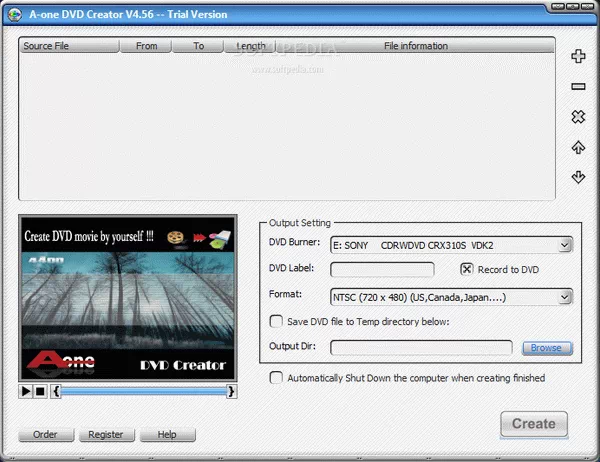Move the selected file up with the up arrow

coord(578,147)
